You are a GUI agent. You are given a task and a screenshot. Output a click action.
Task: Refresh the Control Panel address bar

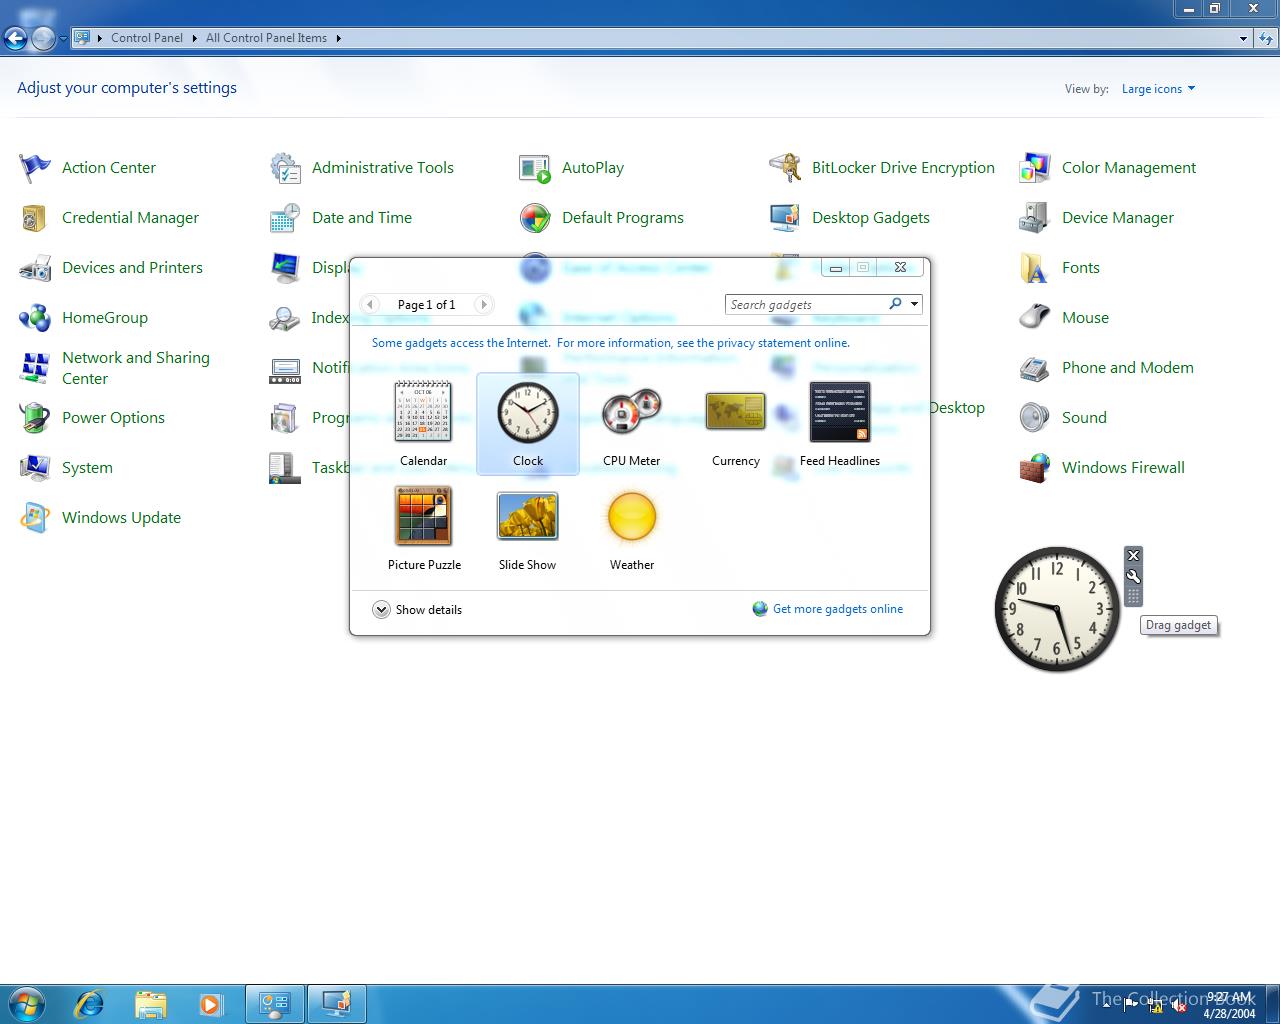coord(1267,38)
